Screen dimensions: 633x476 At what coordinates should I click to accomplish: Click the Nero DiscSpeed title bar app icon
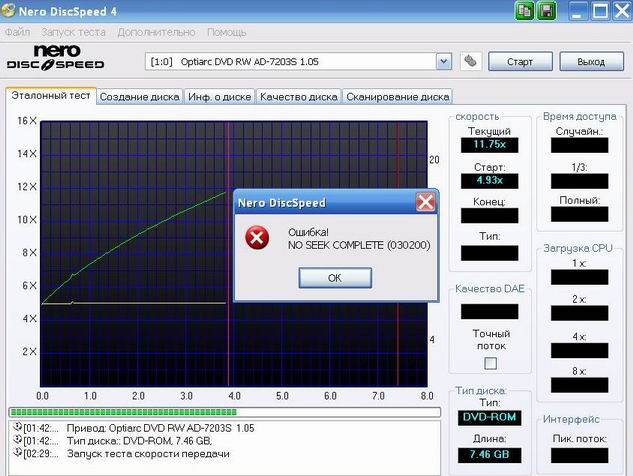(x=8, y=10)
